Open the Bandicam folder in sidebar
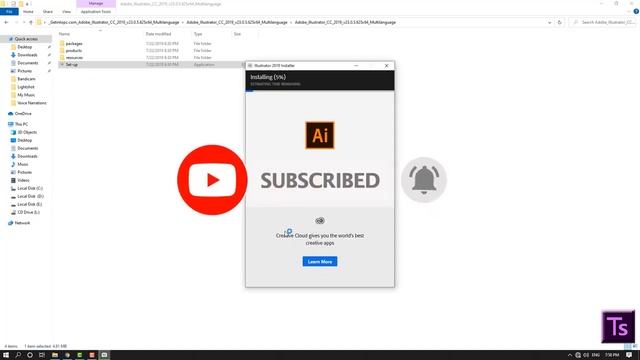 (26, 79)
